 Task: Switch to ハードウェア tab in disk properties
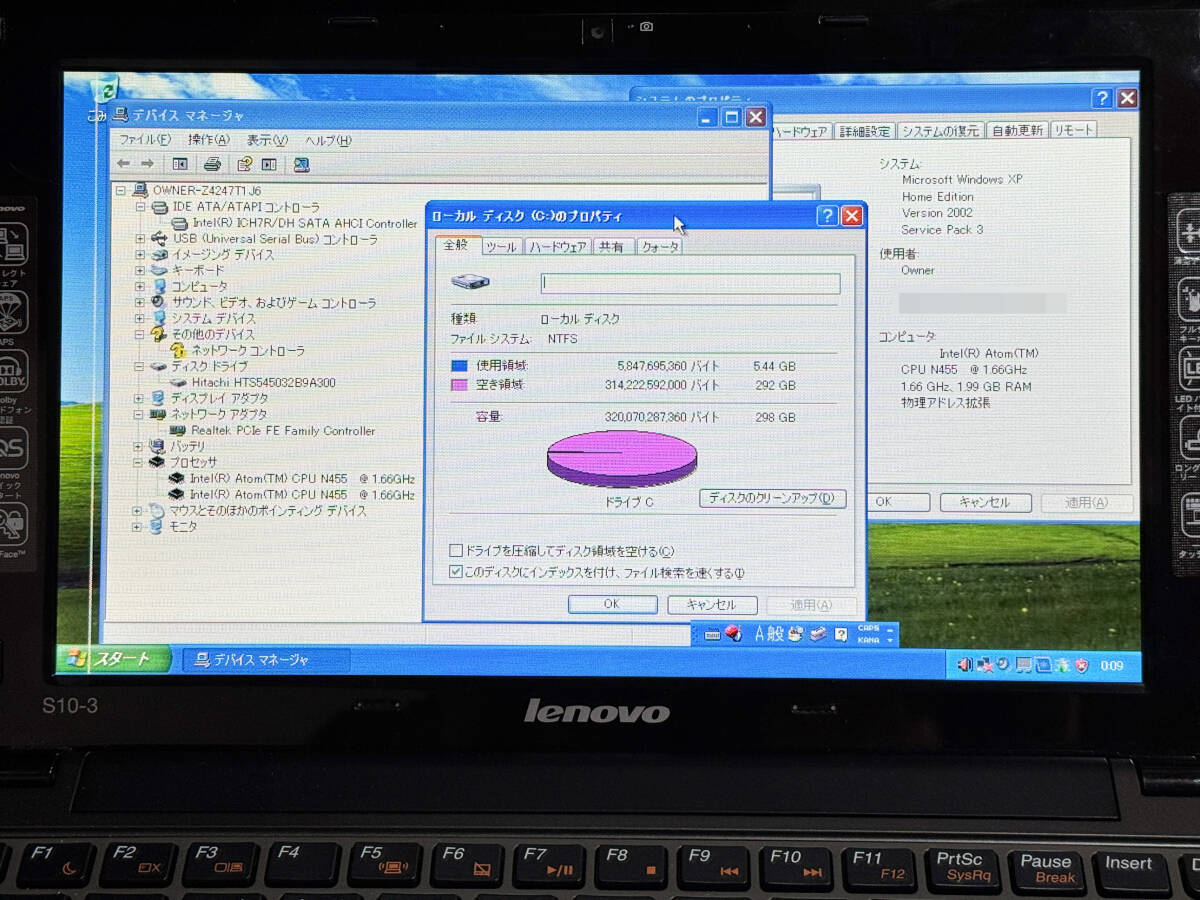click(x=558, y=246)
